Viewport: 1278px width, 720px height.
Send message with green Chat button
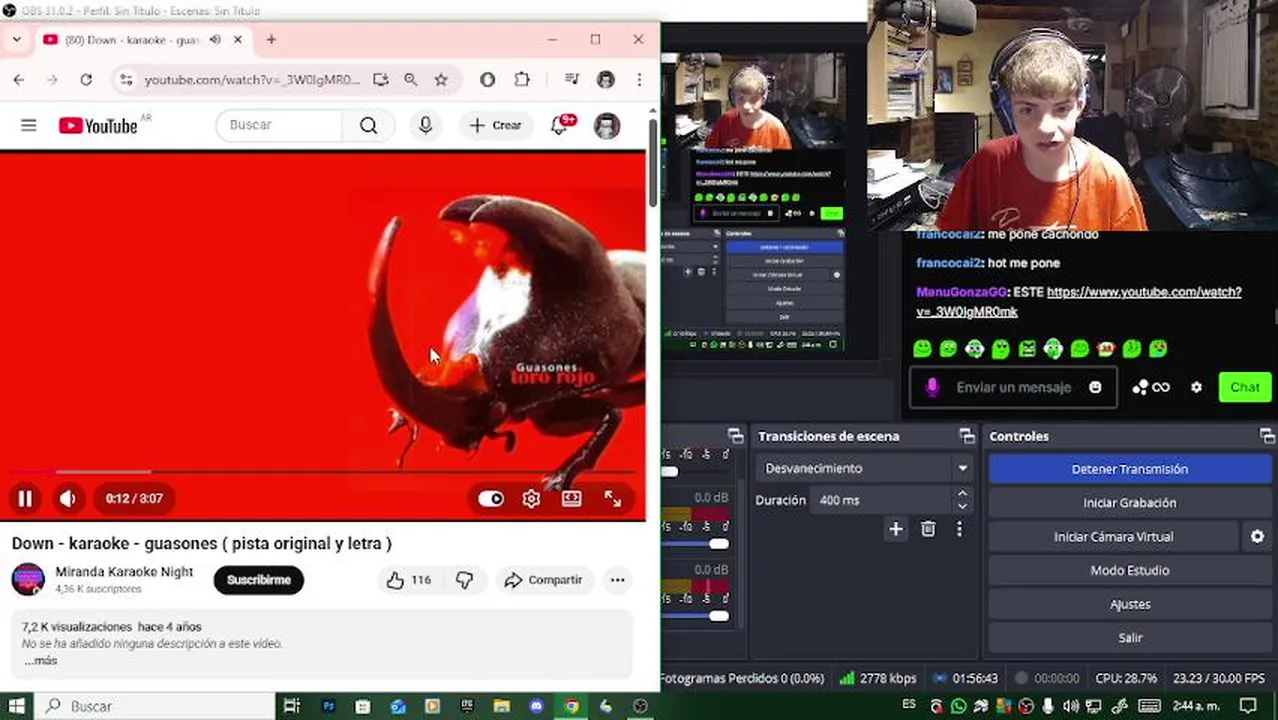coord(1245,387)
